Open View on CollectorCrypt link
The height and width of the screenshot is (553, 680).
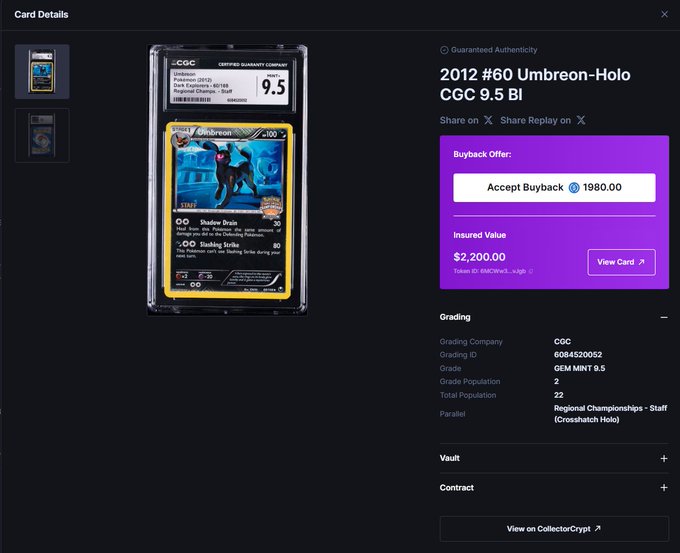554,529
